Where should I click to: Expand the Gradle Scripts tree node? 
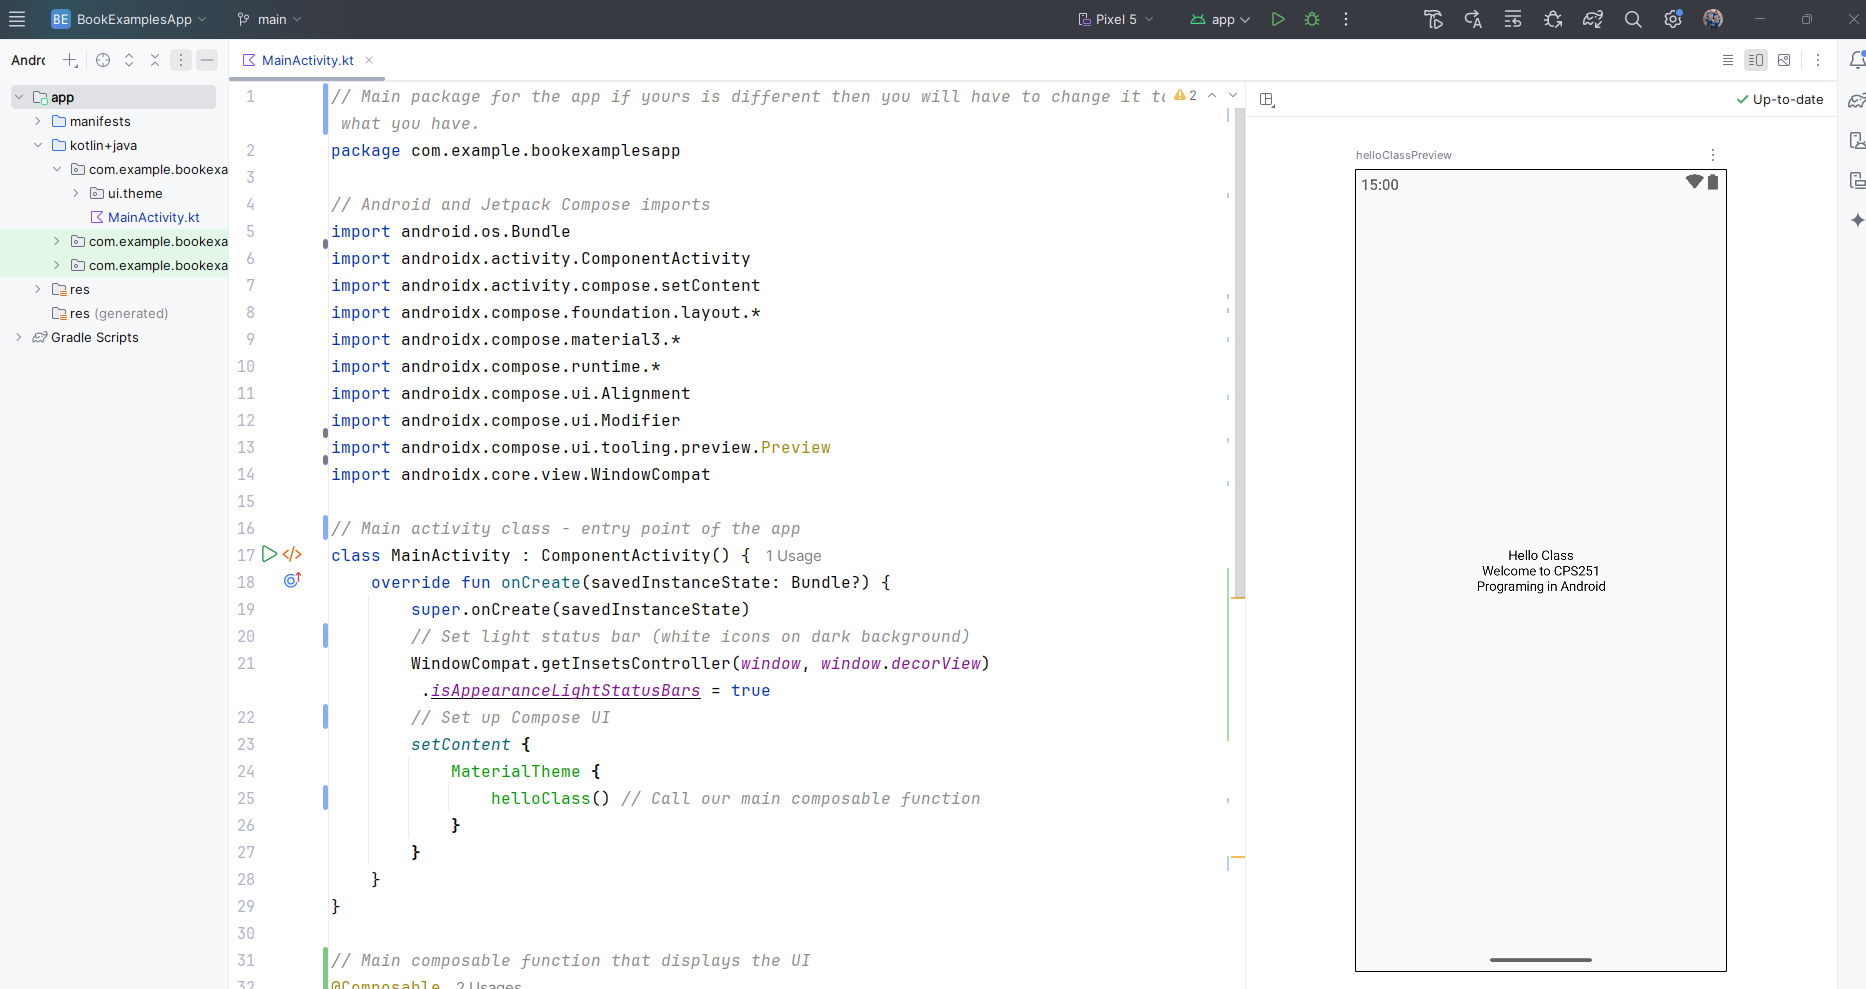click(x=18, y=337)
